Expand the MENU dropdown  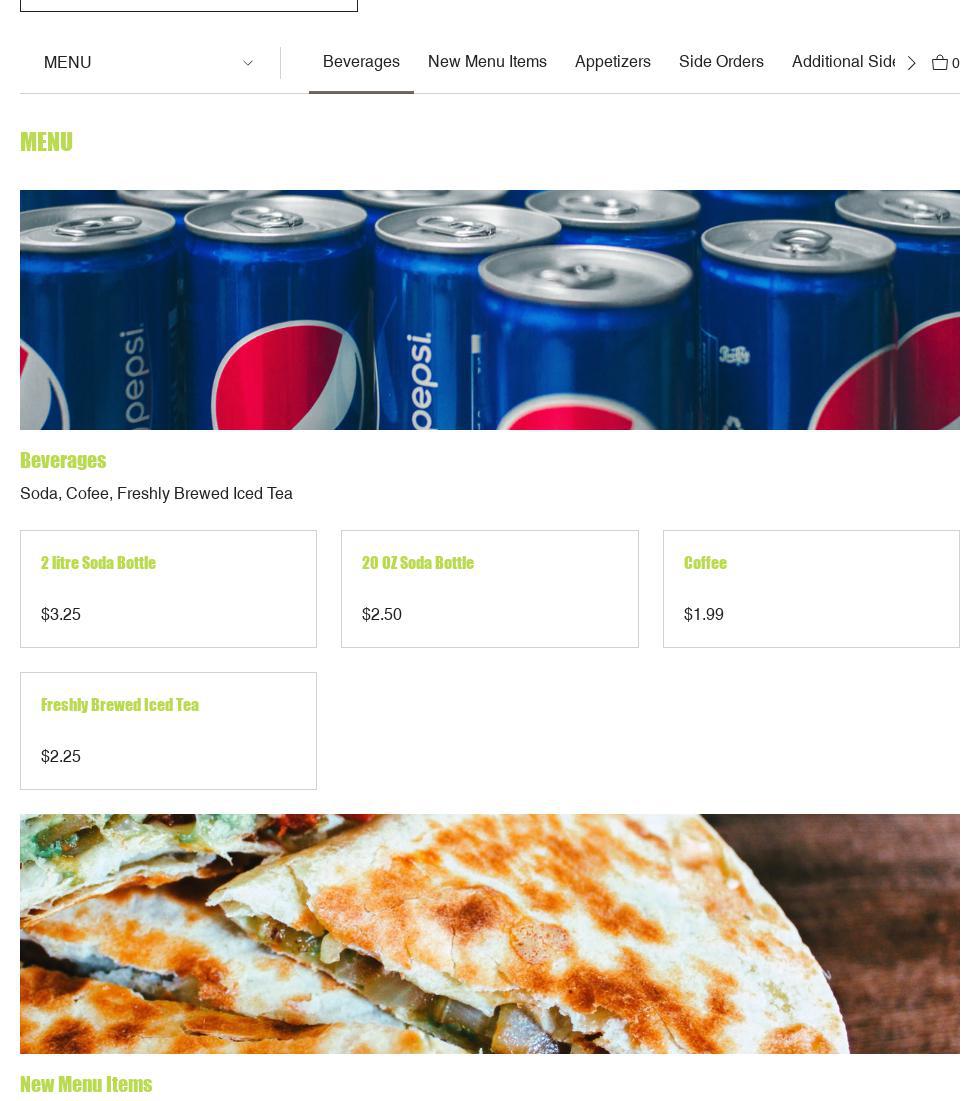[149, 62]
